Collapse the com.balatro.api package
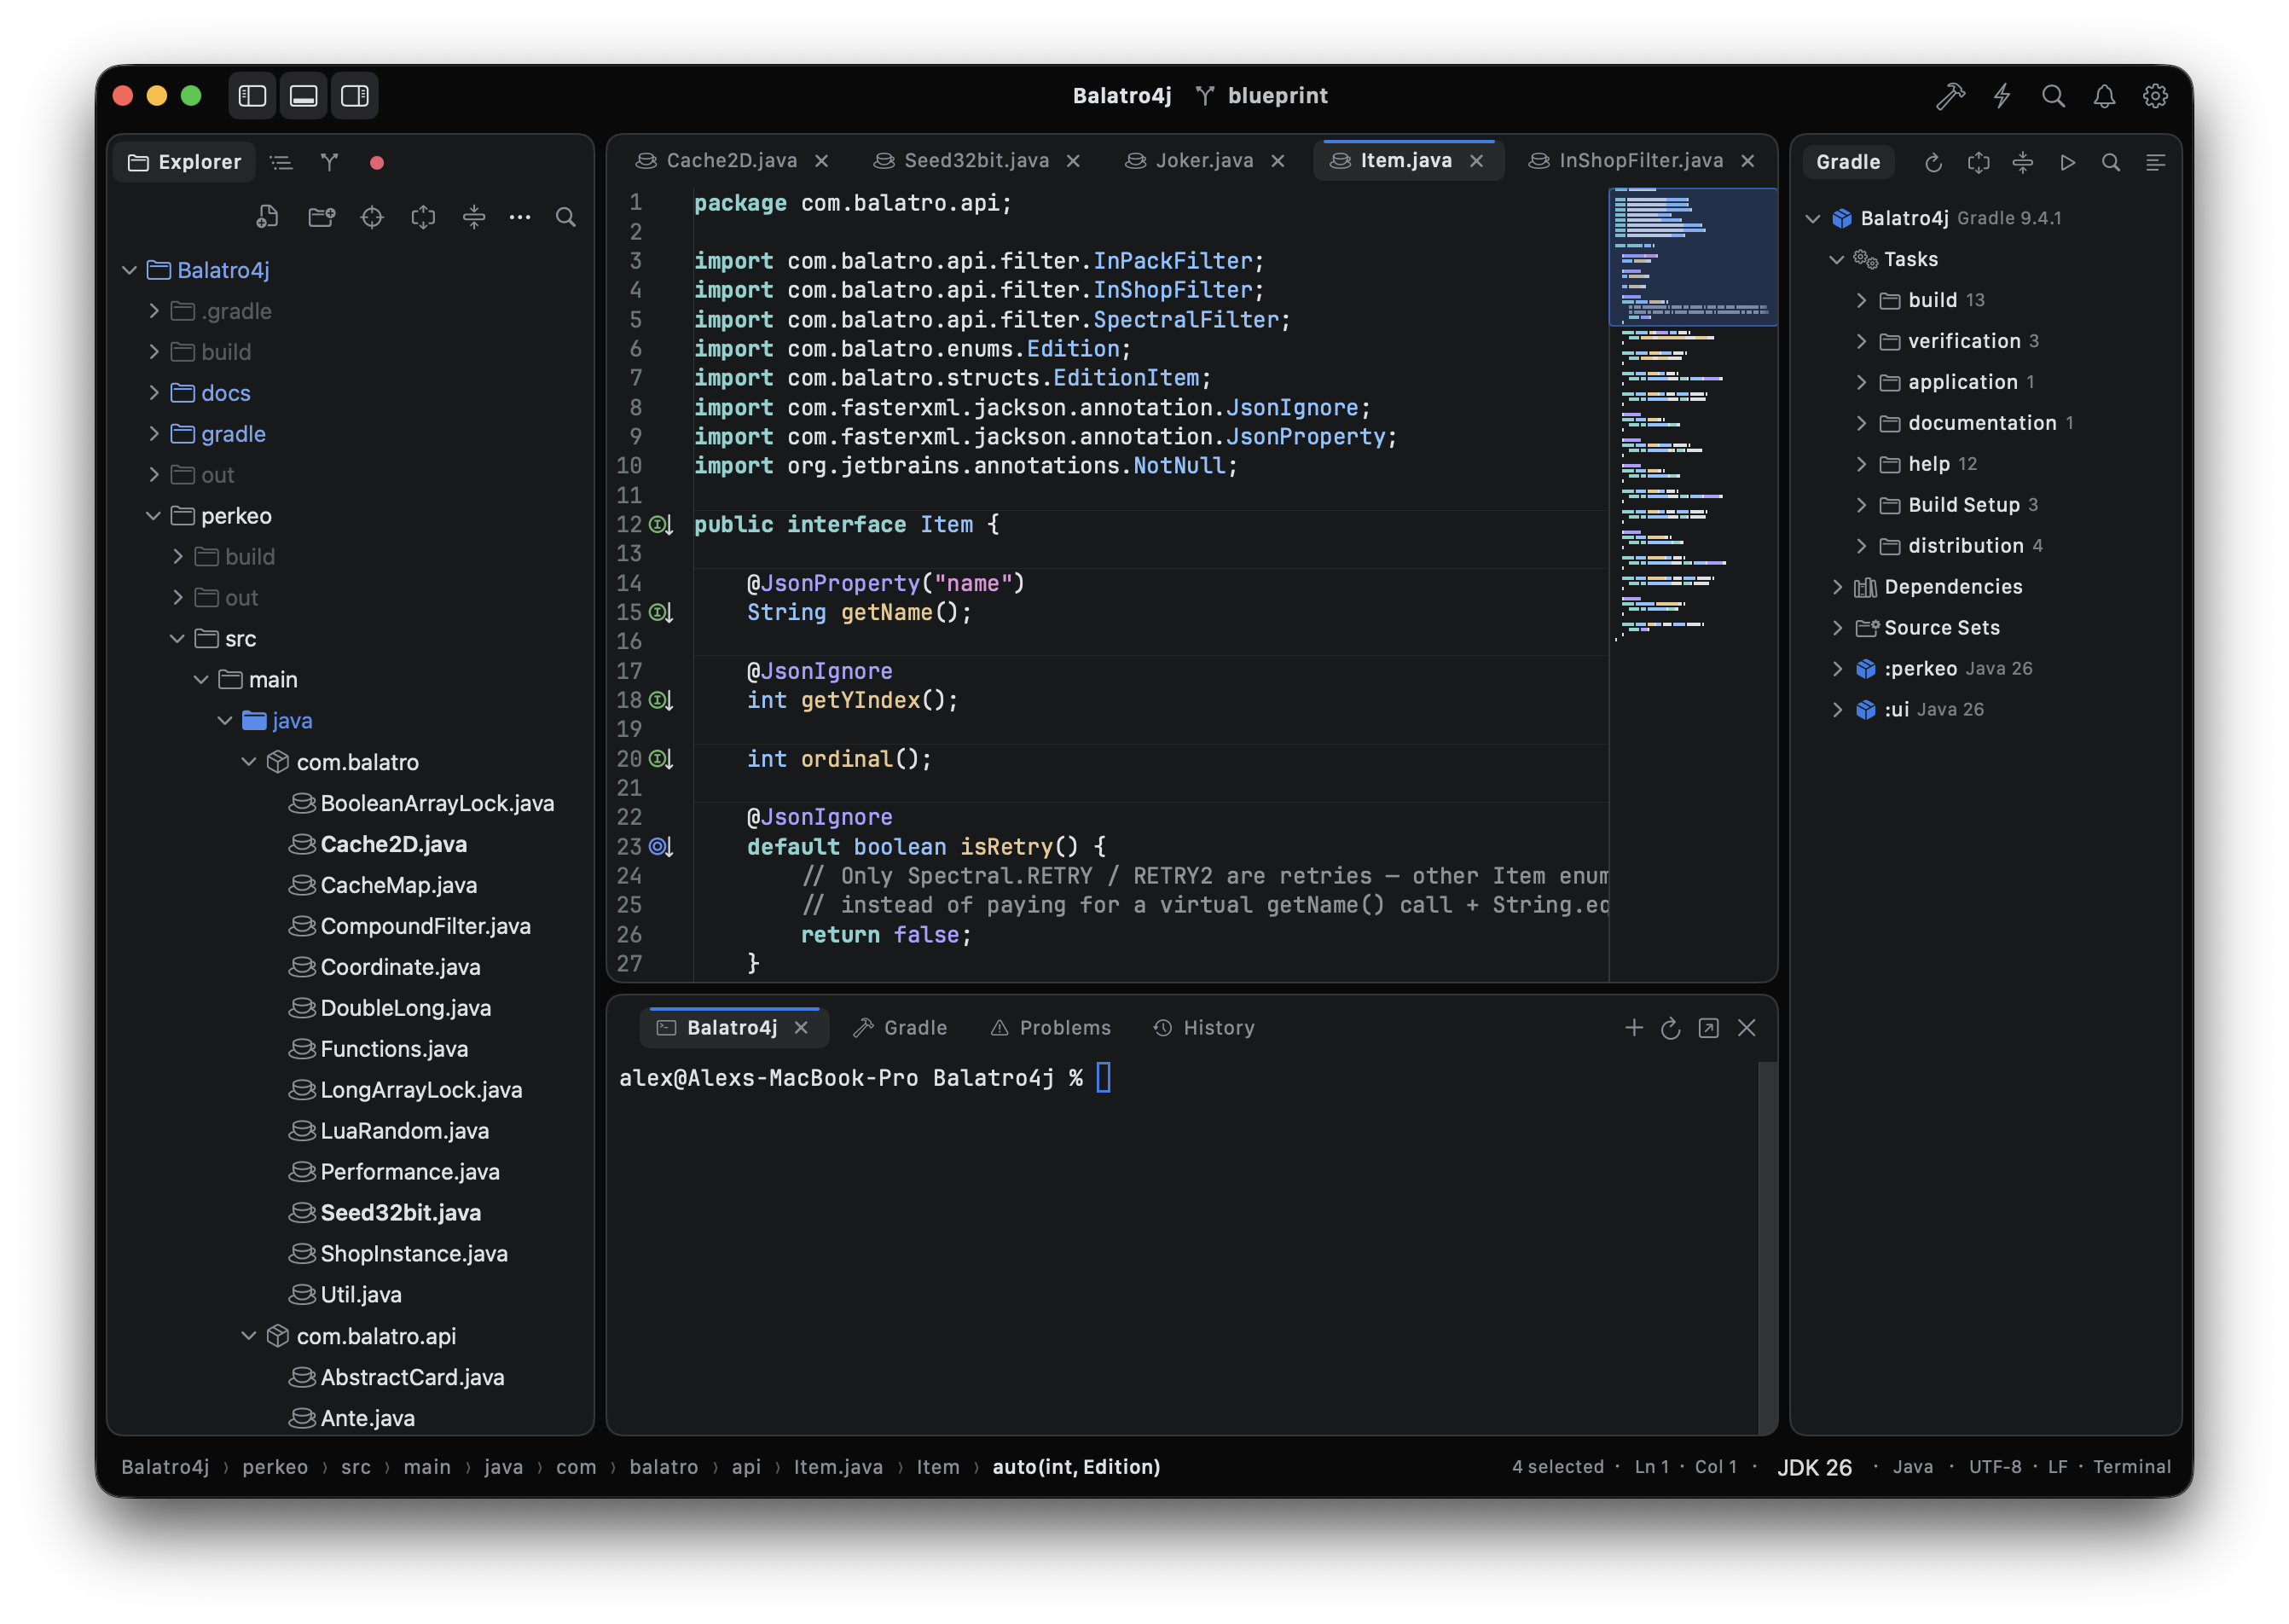Screen dimensions: 2289x1624 point(249,1336)
